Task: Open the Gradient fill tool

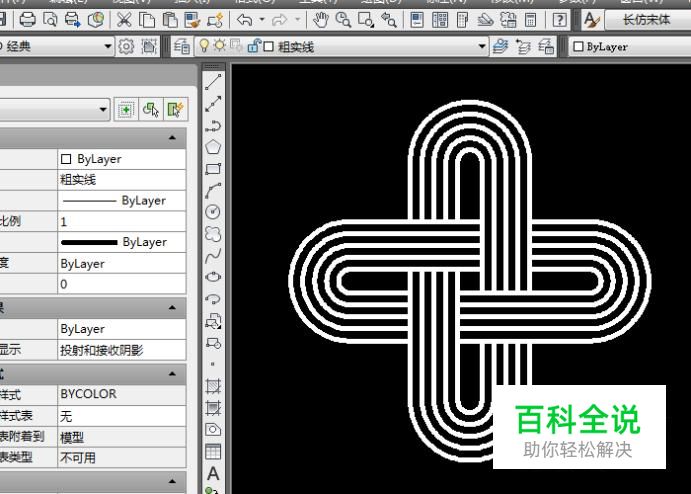Action: [x=213, y=408]
